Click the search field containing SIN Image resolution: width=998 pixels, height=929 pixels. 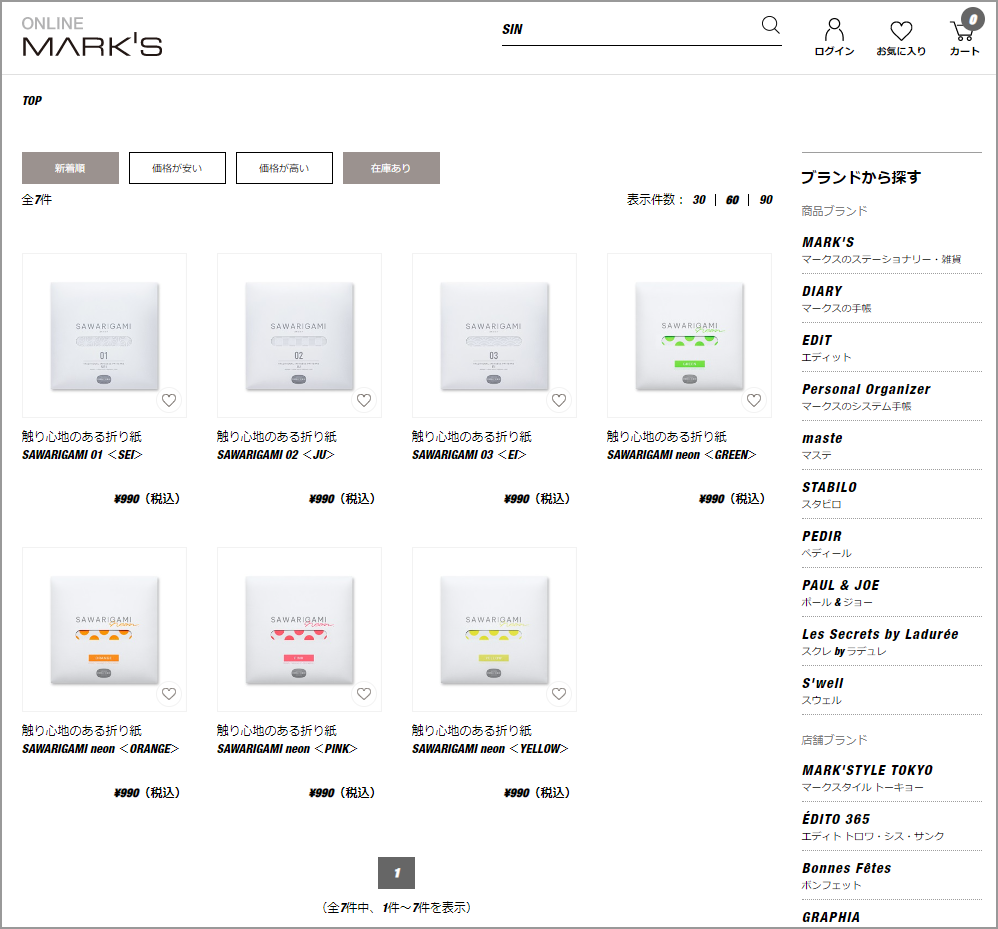pos(630,29)
